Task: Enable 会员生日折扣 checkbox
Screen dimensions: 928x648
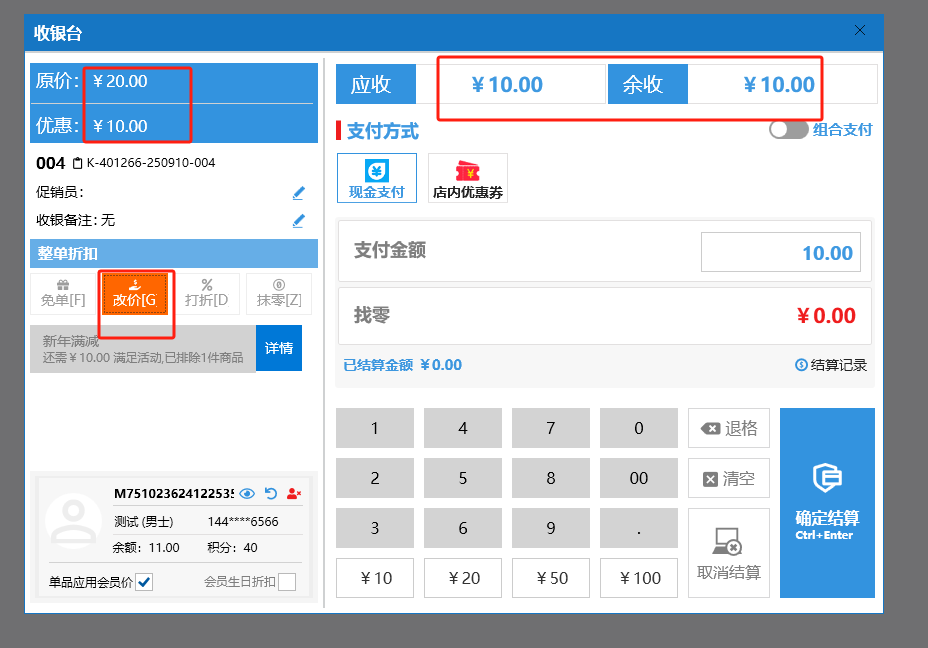Action: point(287,582)
